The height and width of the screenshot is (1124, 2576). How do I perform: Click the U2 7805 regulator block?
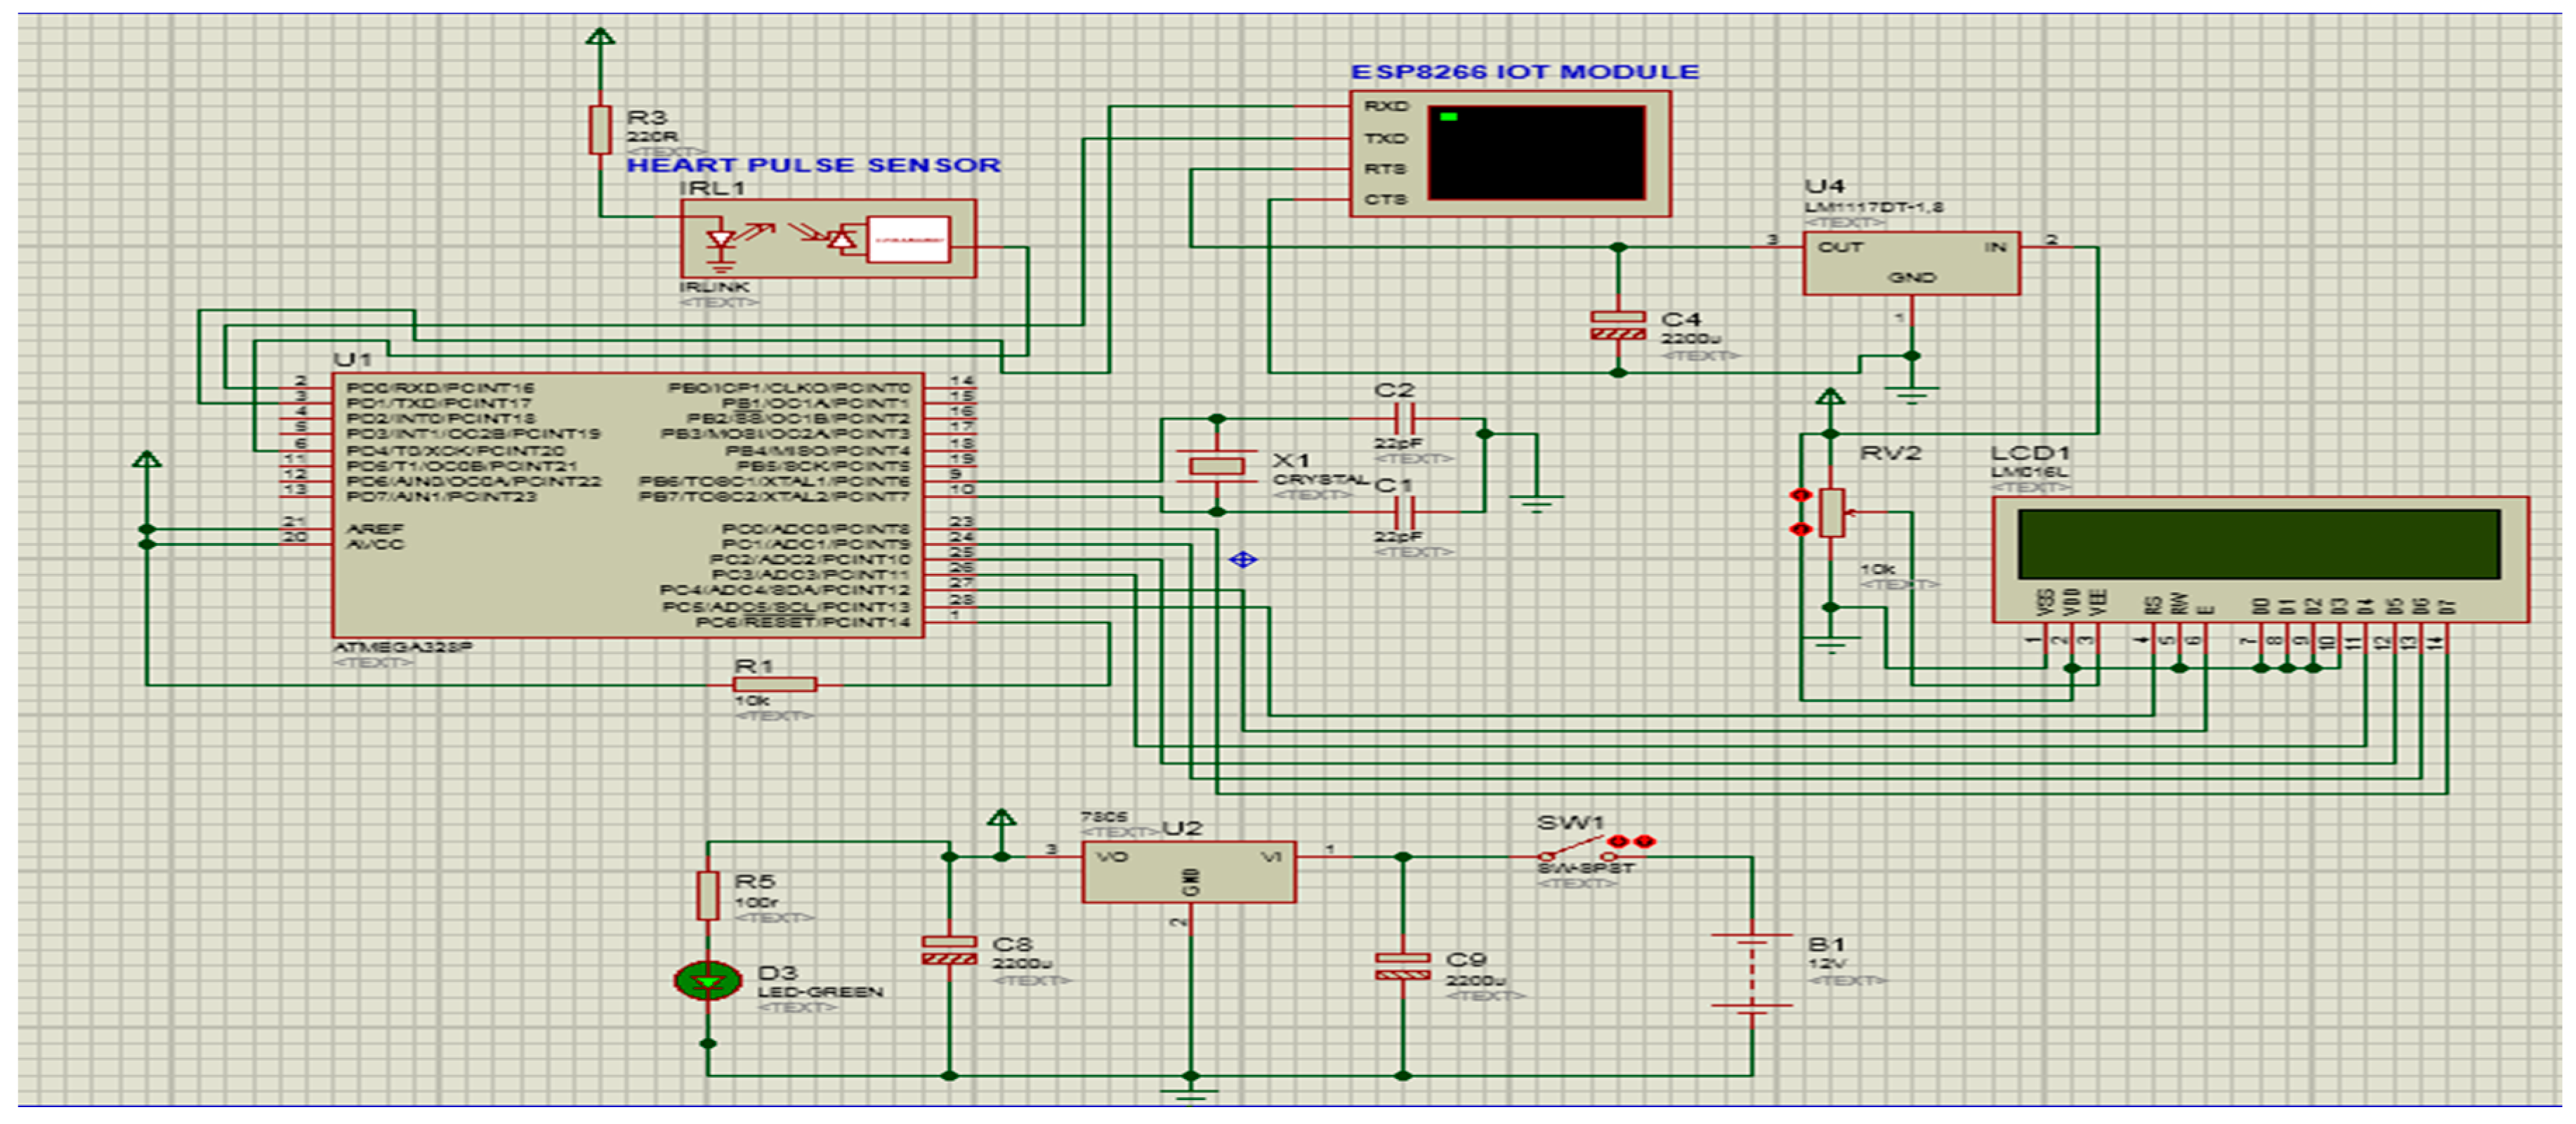click(1188, 871)
